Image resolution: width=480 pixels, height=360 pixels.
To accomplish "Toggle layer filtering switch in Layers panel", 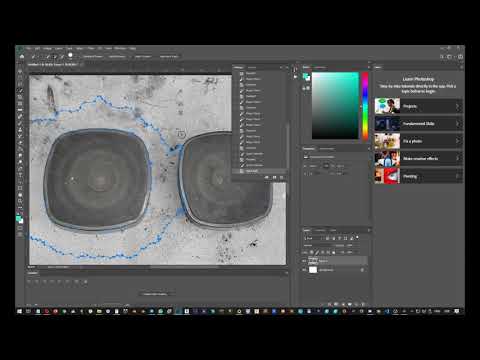I will 357,238.
